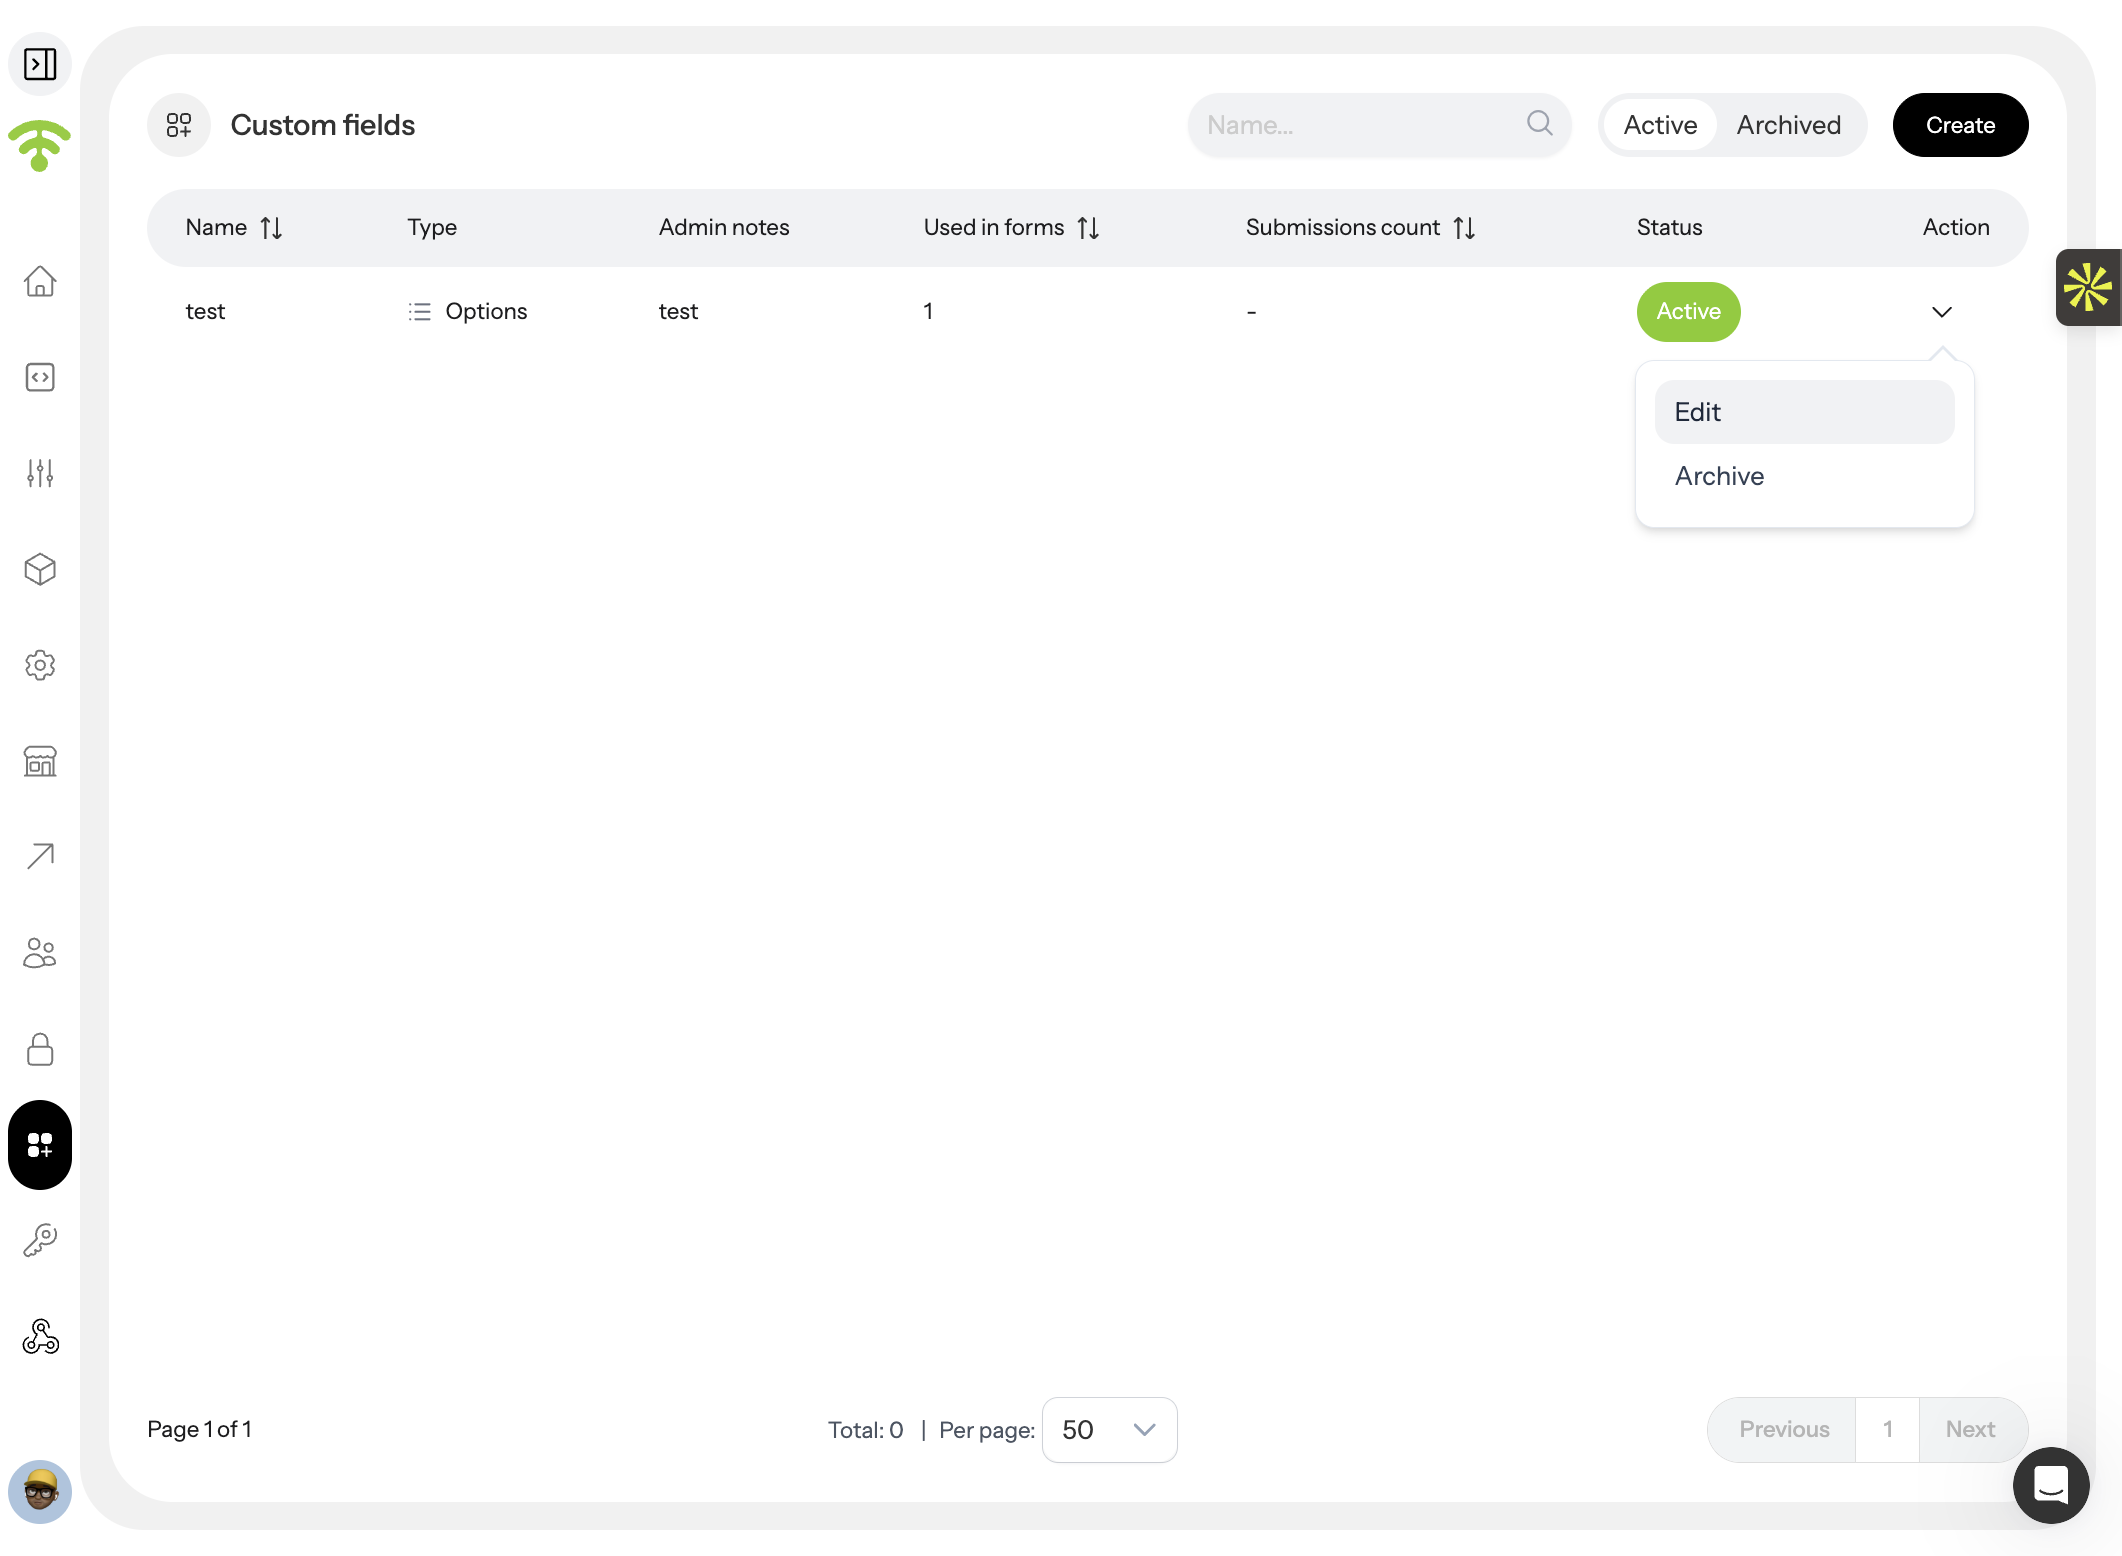Open the storefront sidebar icon
This screenshot has height=1556, width=2122.
(x=40, y=761)
